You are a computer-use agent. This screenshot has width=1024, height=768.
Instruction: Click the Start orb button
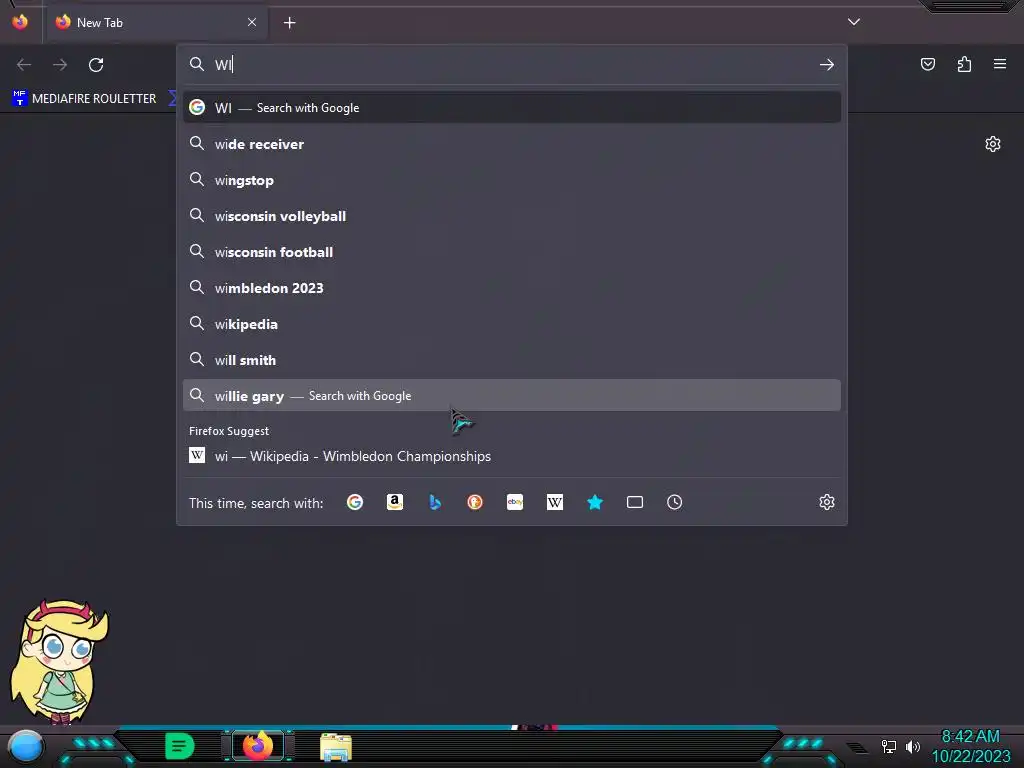[x=26, y=747]
